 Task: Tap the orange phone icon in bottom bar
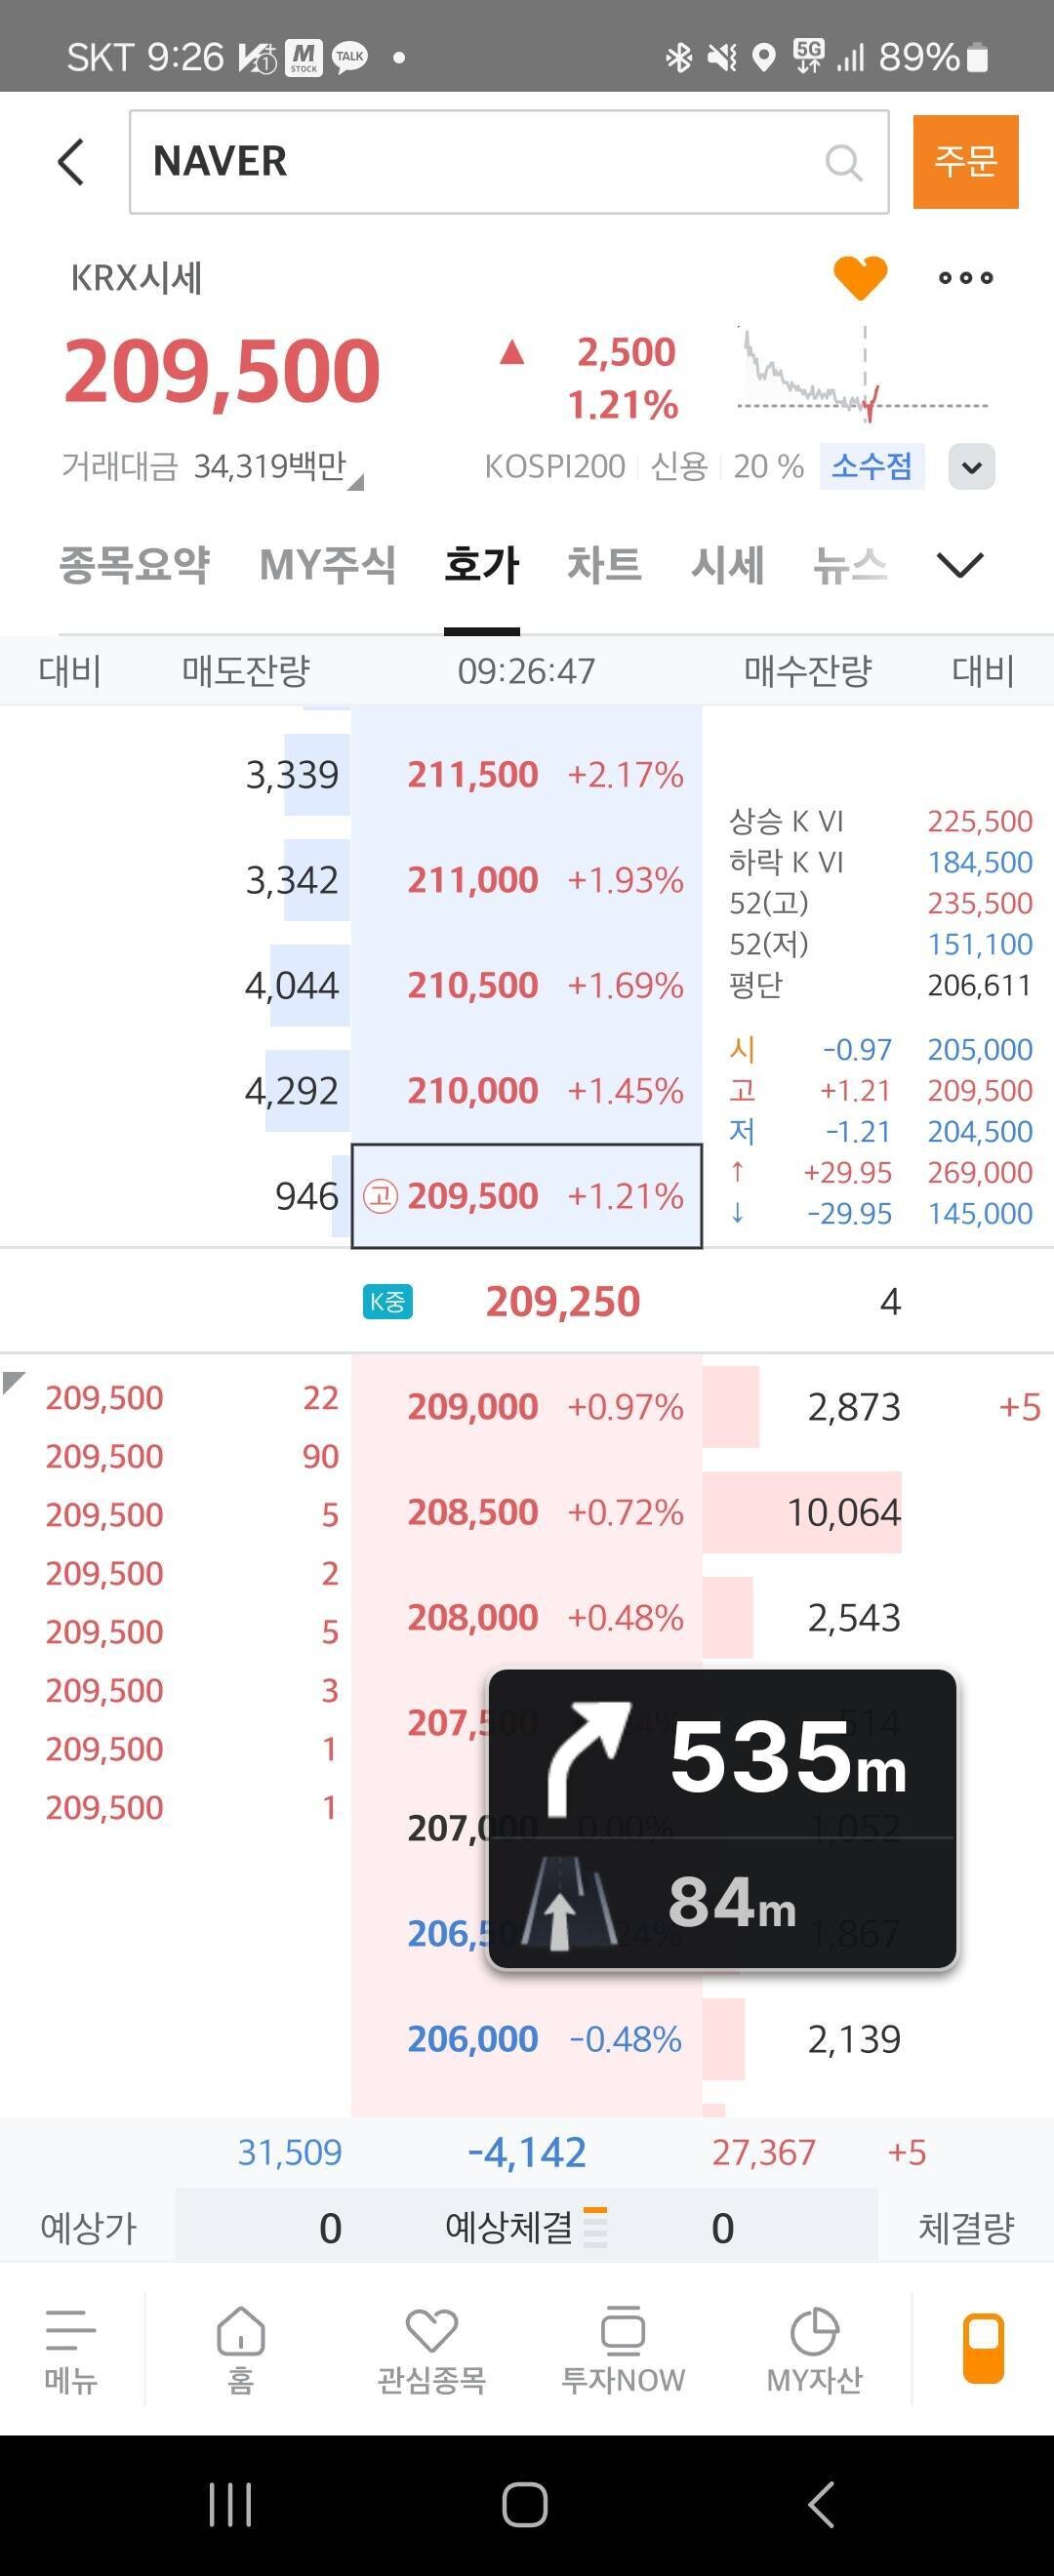tap(983, 2348)
